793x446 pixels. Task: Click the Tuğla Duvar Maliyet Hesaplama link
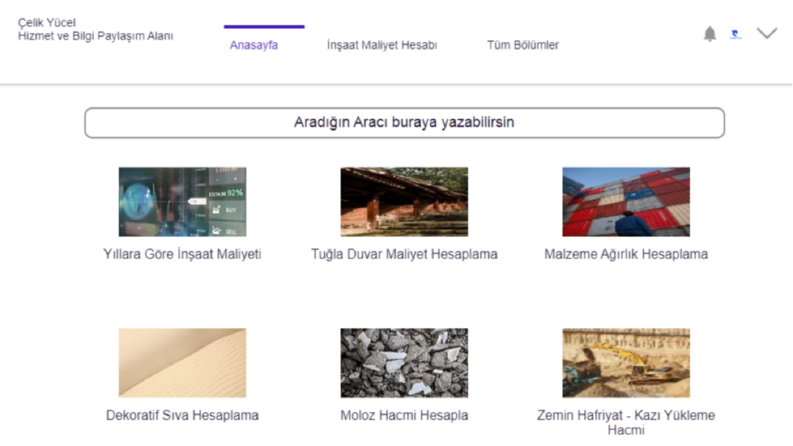(404, 254)
